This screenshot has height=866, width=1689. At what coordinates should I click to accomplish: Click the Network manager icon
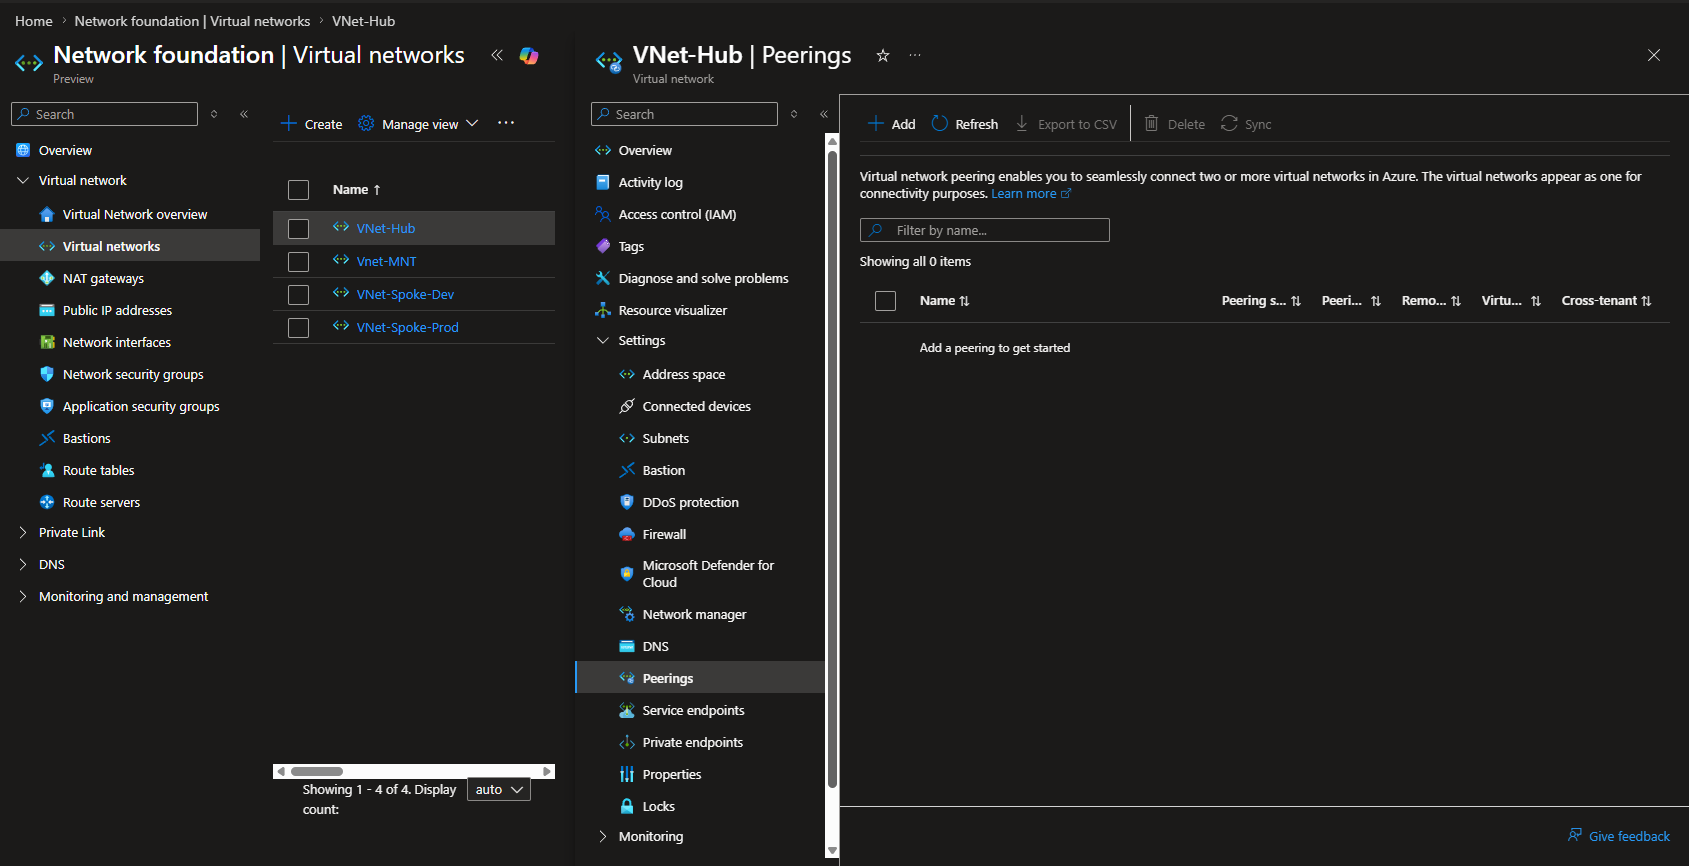(x=627, y=614)
